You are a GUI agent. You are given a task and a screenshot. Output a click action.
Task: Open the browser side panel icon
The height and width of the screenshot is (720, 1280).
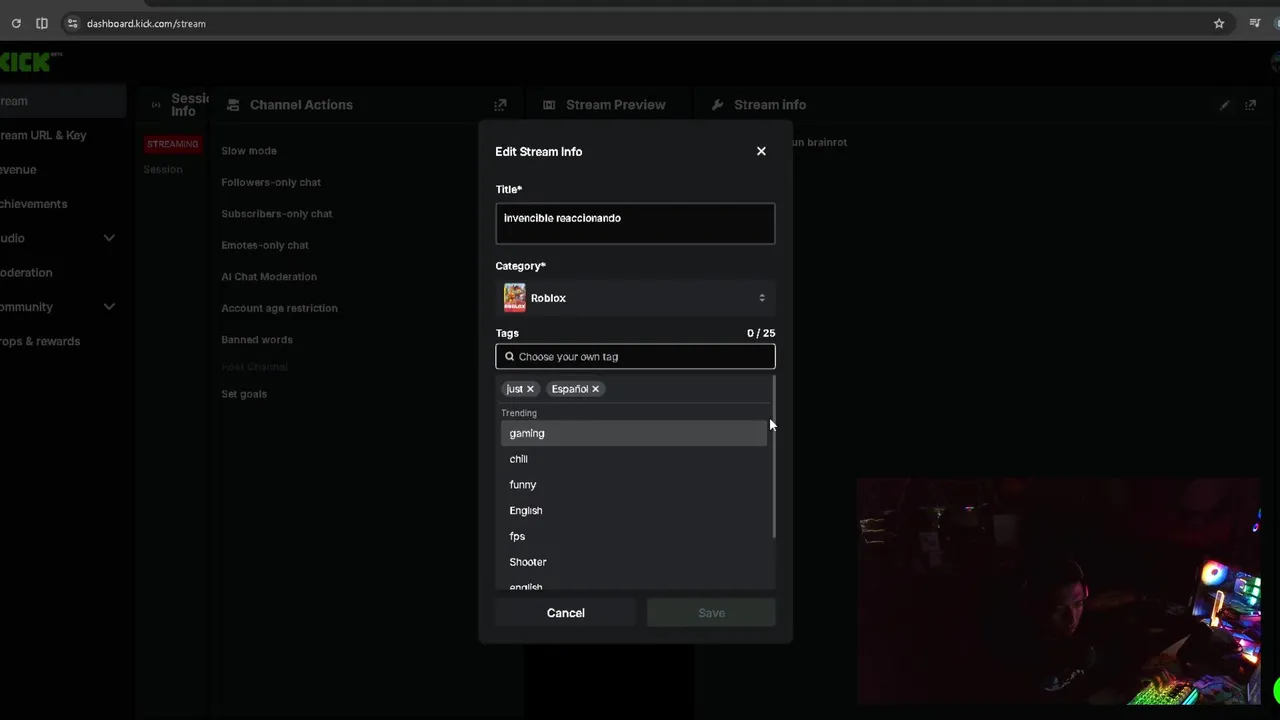point(42,23)
